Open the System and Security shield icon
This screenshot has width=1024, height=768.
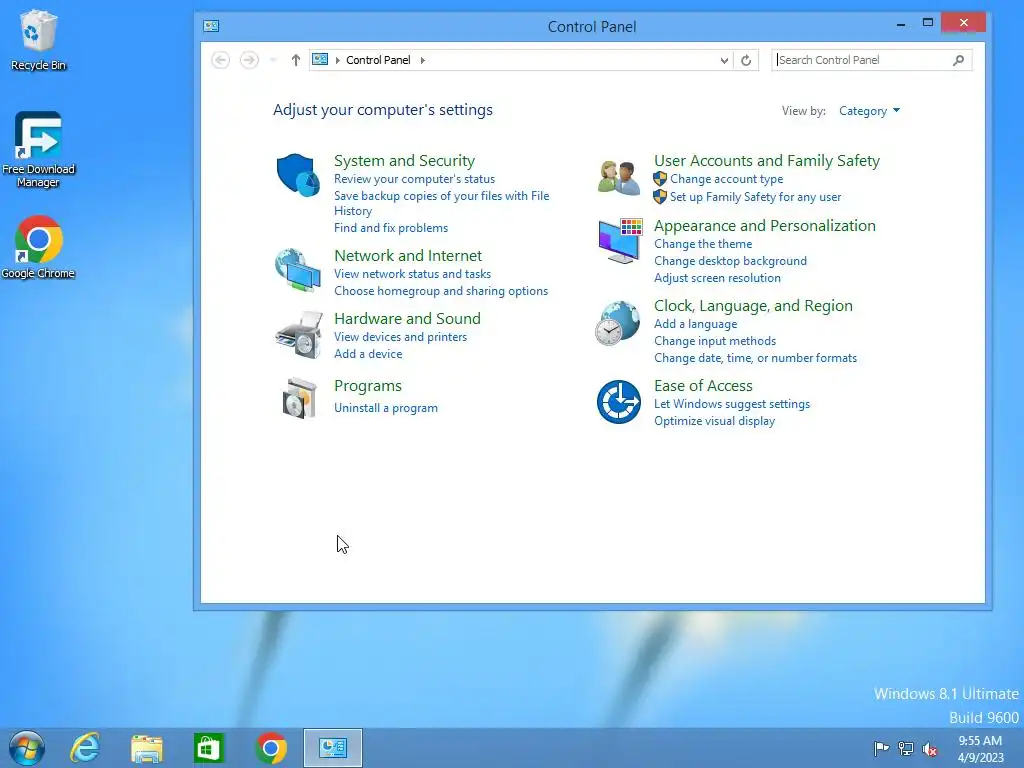(298, 175)
